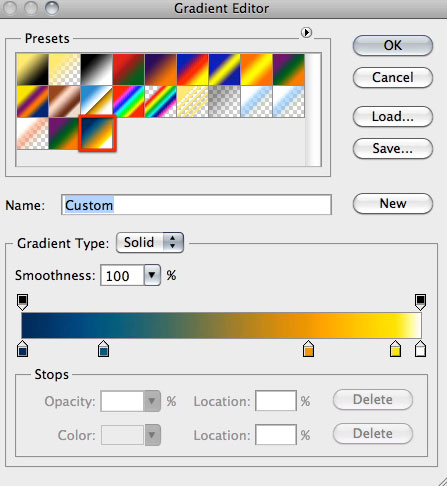Viewport: 447px width, 486px height.
Task: Click the left opacity stop above gradient
Action: (x=22, y=302)
